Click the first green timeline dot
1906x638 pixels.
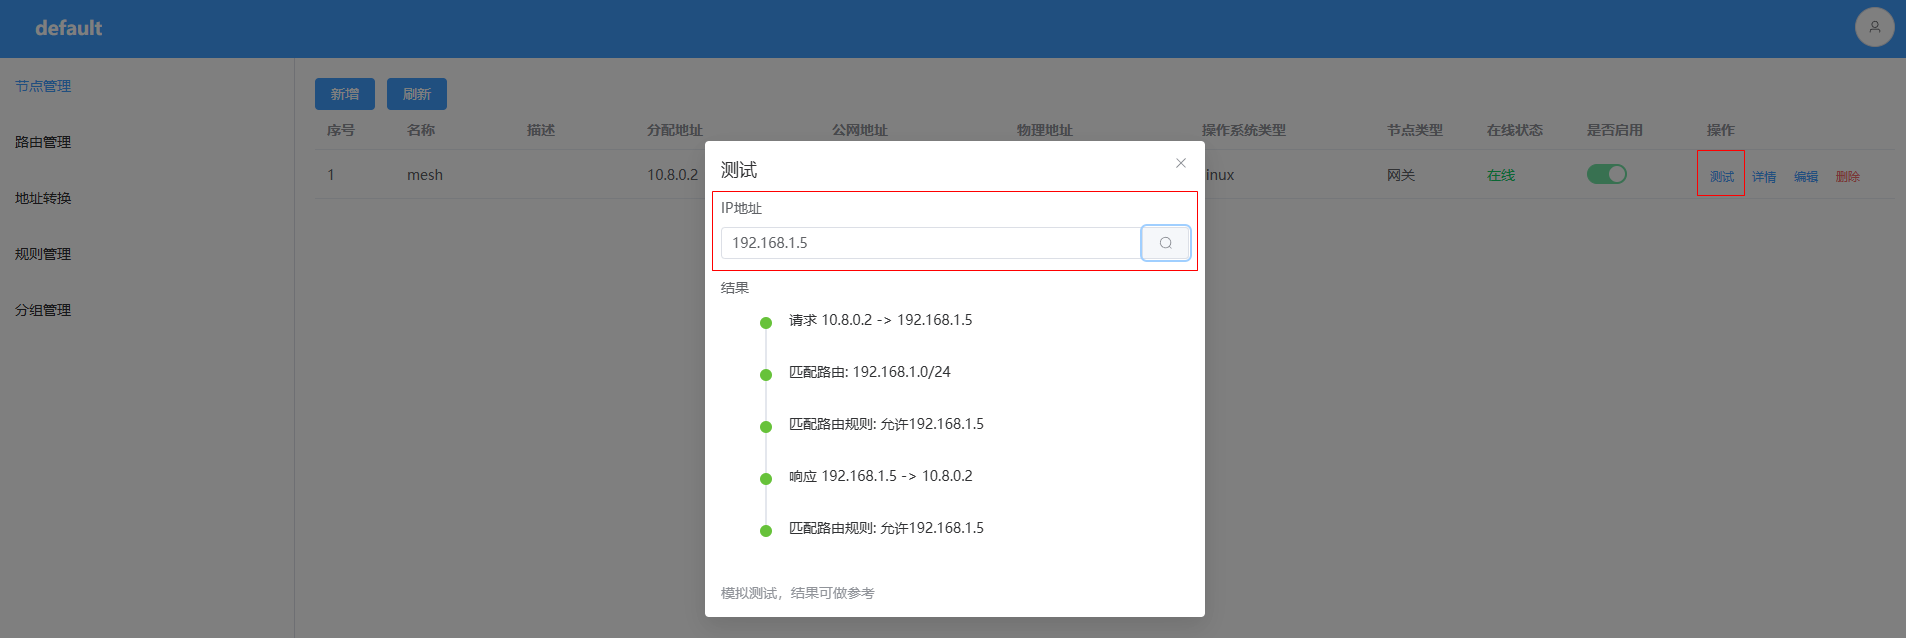pyautogui.click(x=766, y=323)
